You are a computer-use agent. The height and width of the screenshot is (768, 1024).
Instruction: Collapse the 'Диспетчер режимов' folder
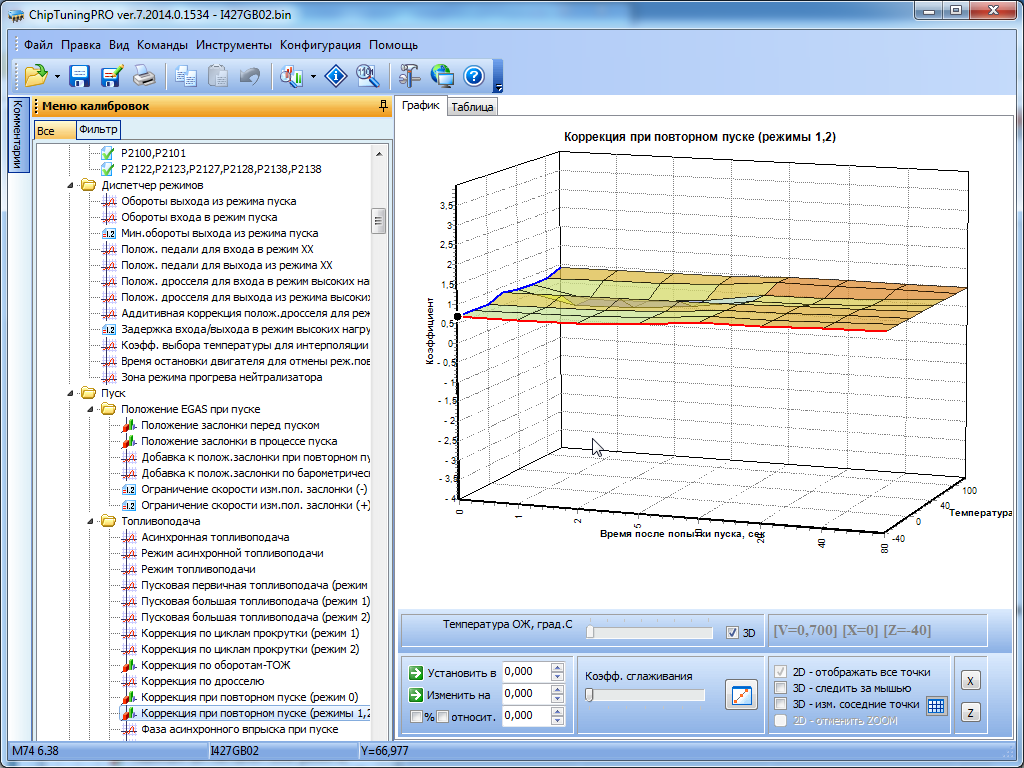pos(71,185)
